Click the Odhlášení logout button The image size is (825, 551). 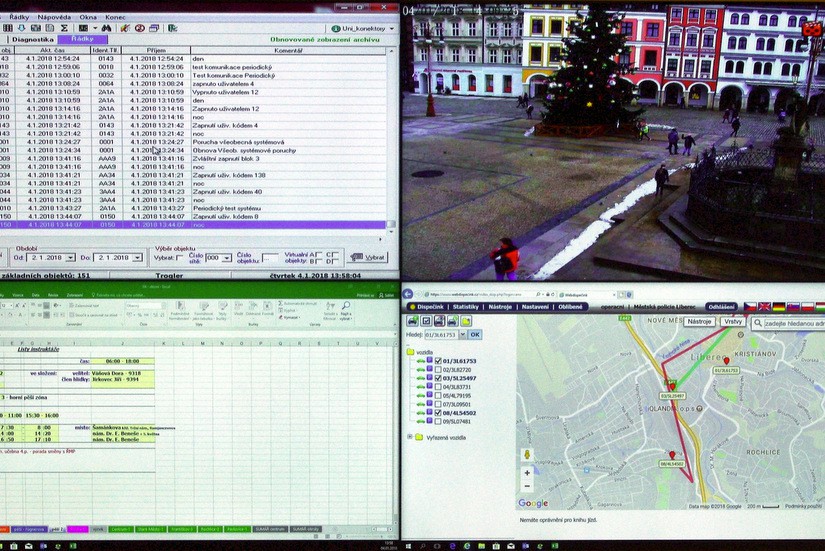tap(721, 307)
